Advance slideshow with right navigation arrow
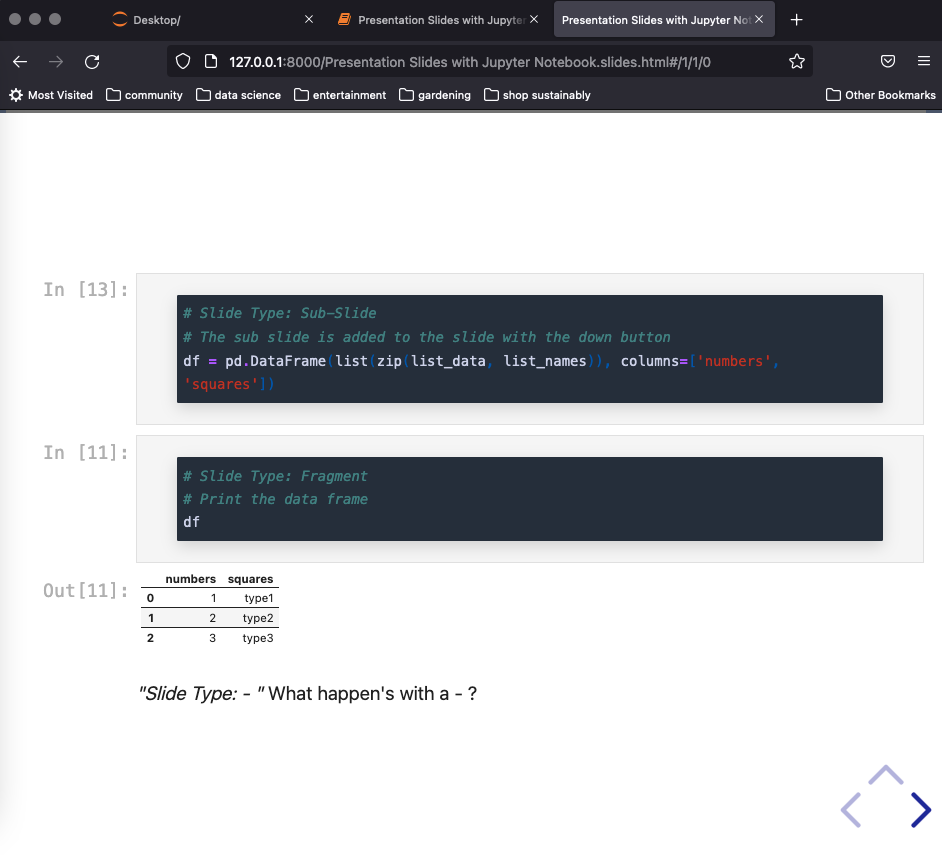This screenshot has height=866, width=942. coord(921,810)
